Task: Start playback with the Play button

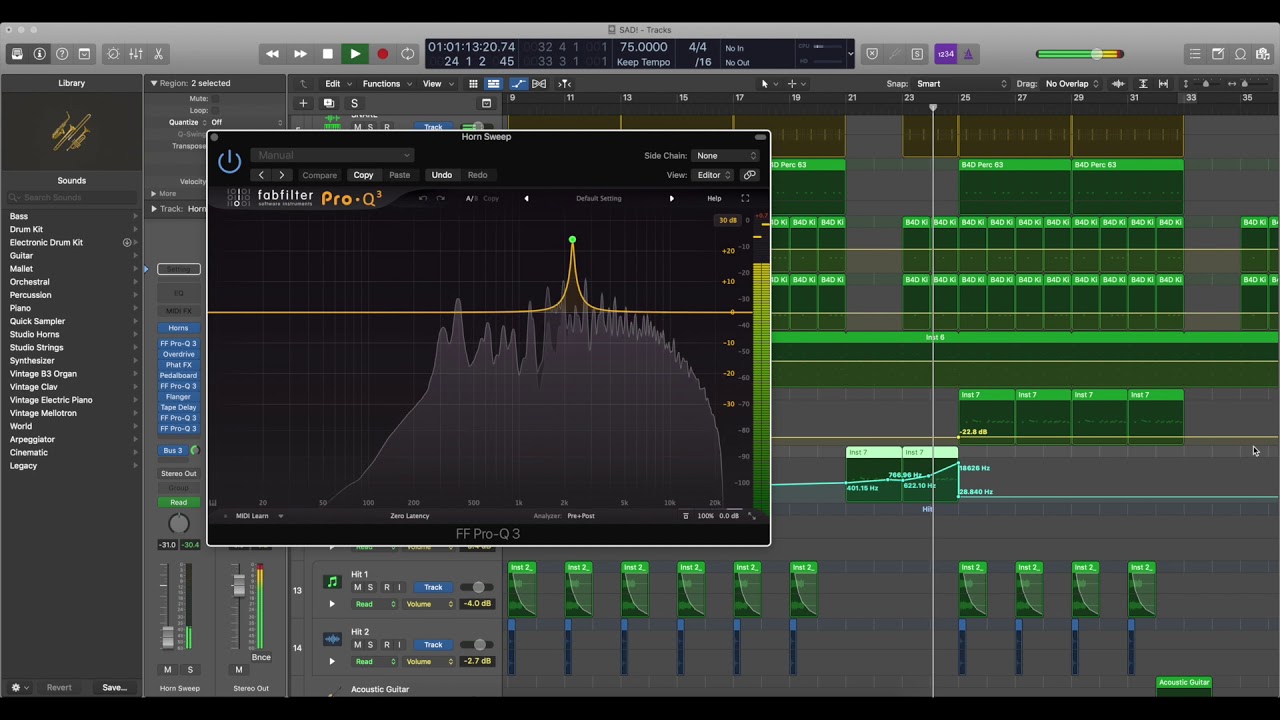Action: pyautogui.click(x=355, y=54)
